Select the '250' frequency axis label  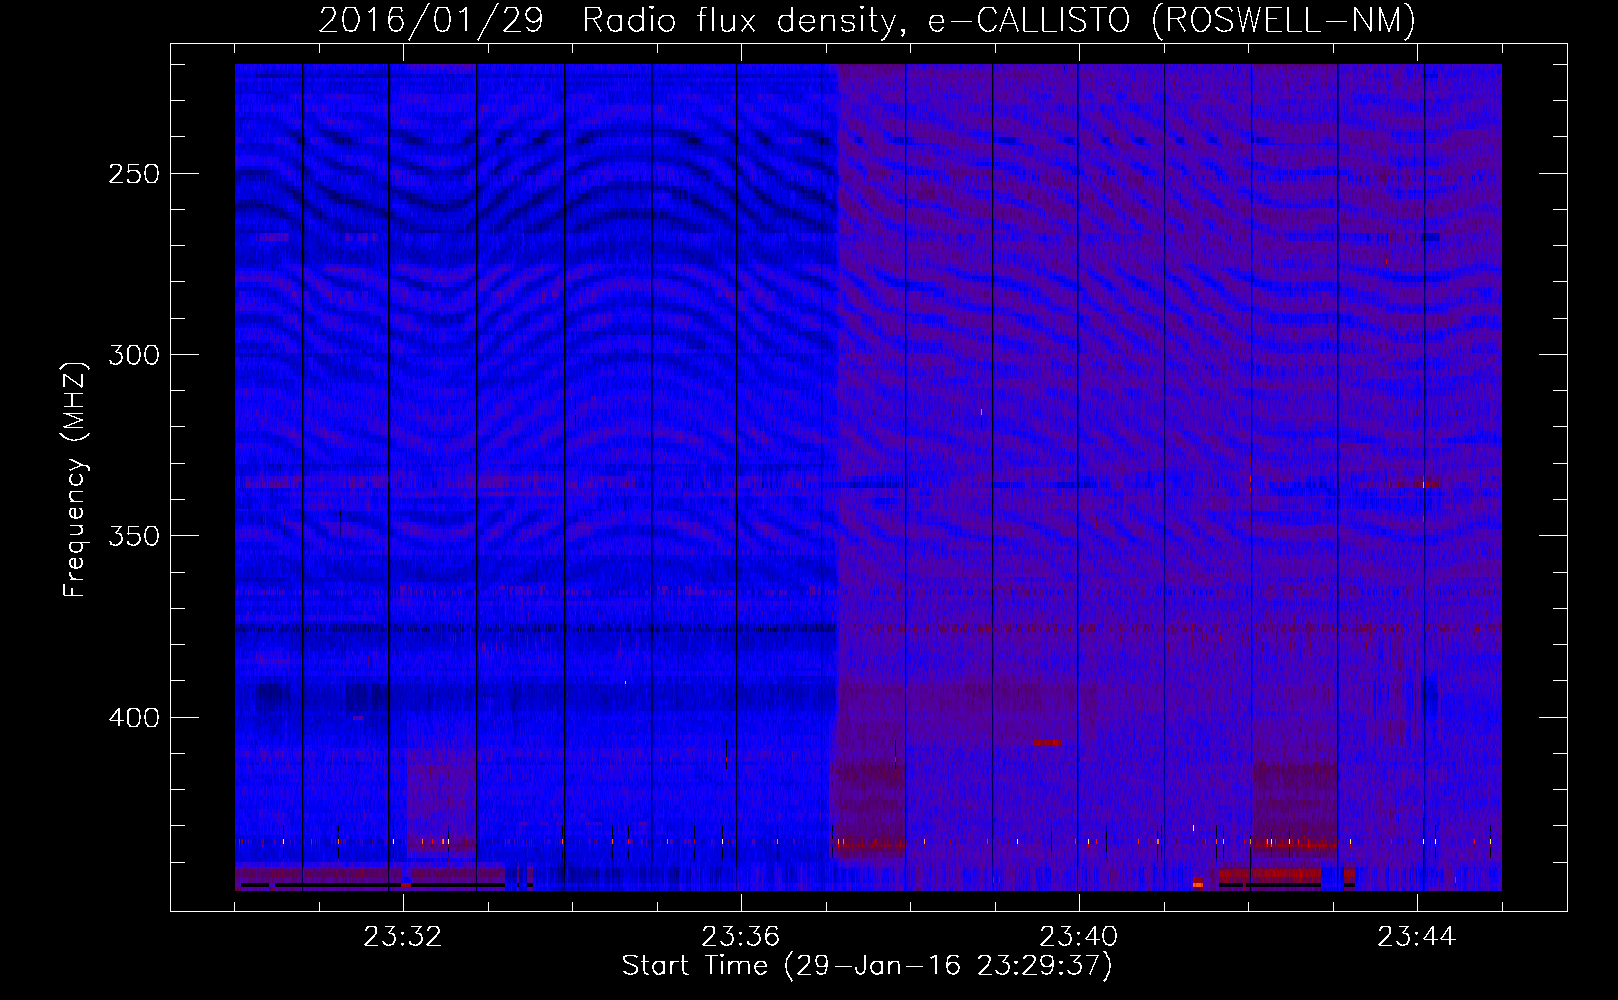(x=133, y=174)
